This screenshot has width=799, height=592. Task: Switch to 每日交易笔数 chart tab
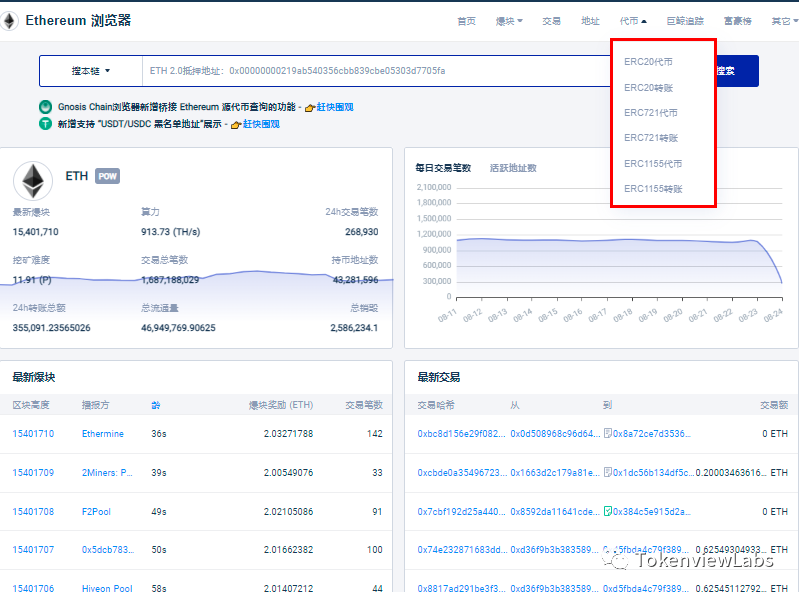[443, 168]
